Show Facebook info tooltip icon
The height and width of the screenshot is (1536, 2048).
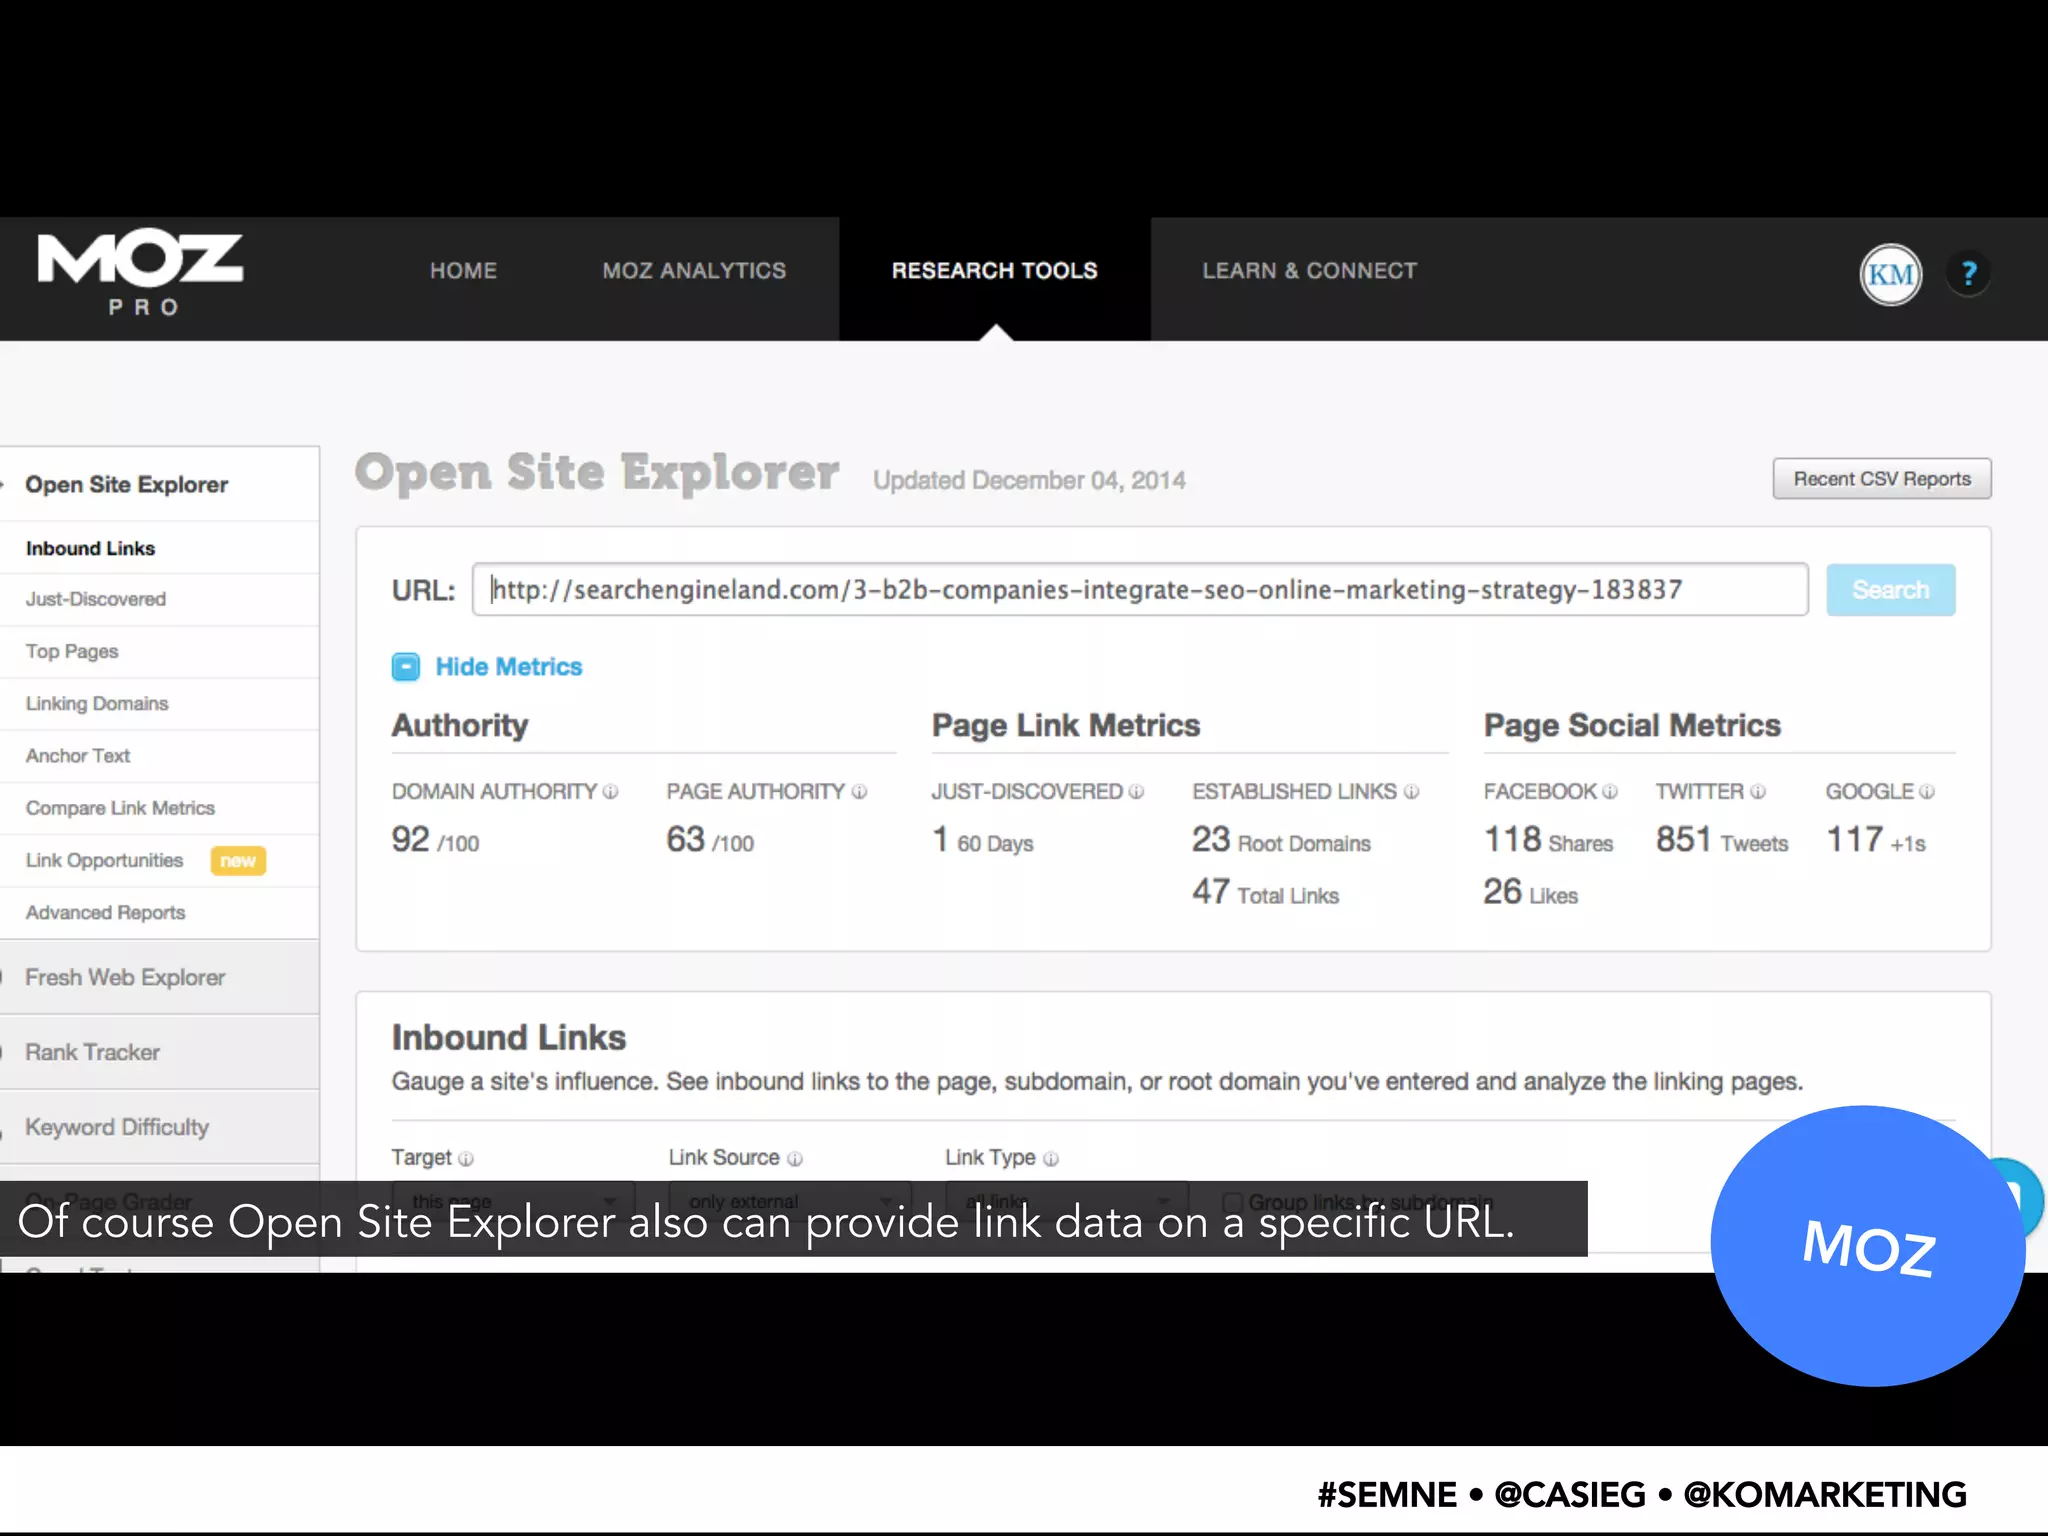tap(1609, 792)
